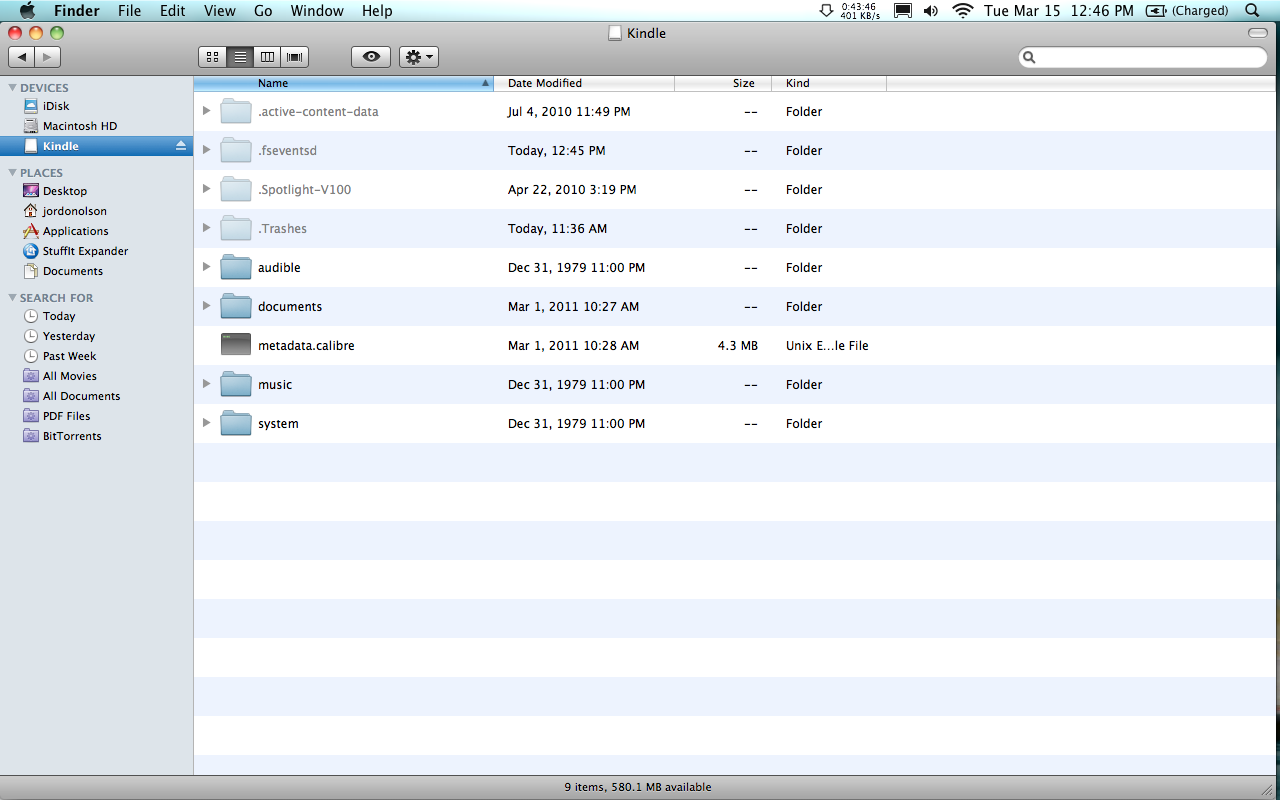Switch to Cover Flow view
Viewport: 1280px width, 800px height.
[295, 57]
